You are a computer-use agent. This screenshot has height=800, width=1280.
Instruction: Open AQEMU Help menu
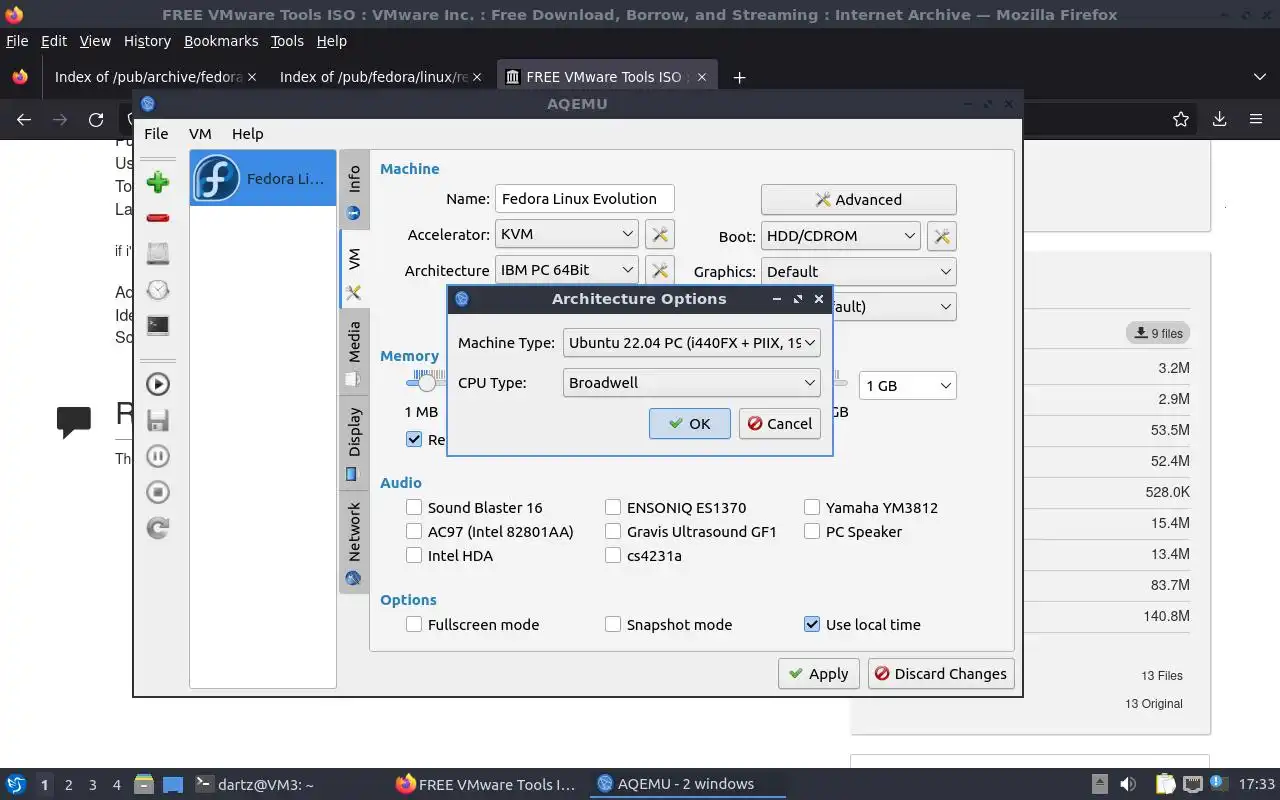[x=247, y=133]
